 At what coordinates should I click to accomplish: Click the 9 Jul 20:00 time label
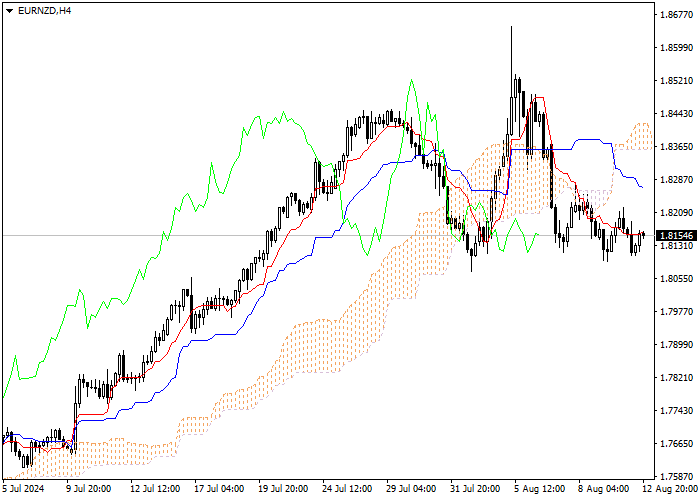tap(88, 489)
